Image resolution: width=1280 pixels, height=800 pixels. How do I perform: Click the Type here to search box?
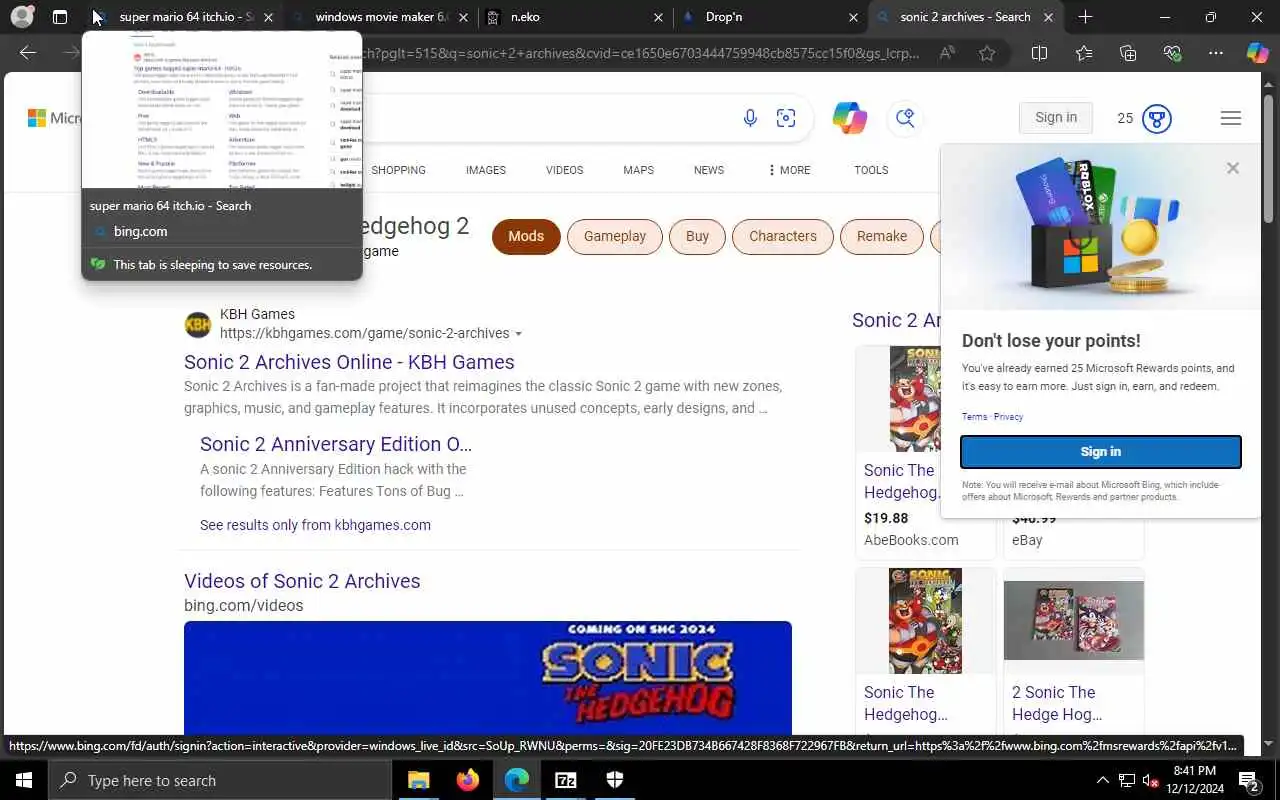coord(220,780)
